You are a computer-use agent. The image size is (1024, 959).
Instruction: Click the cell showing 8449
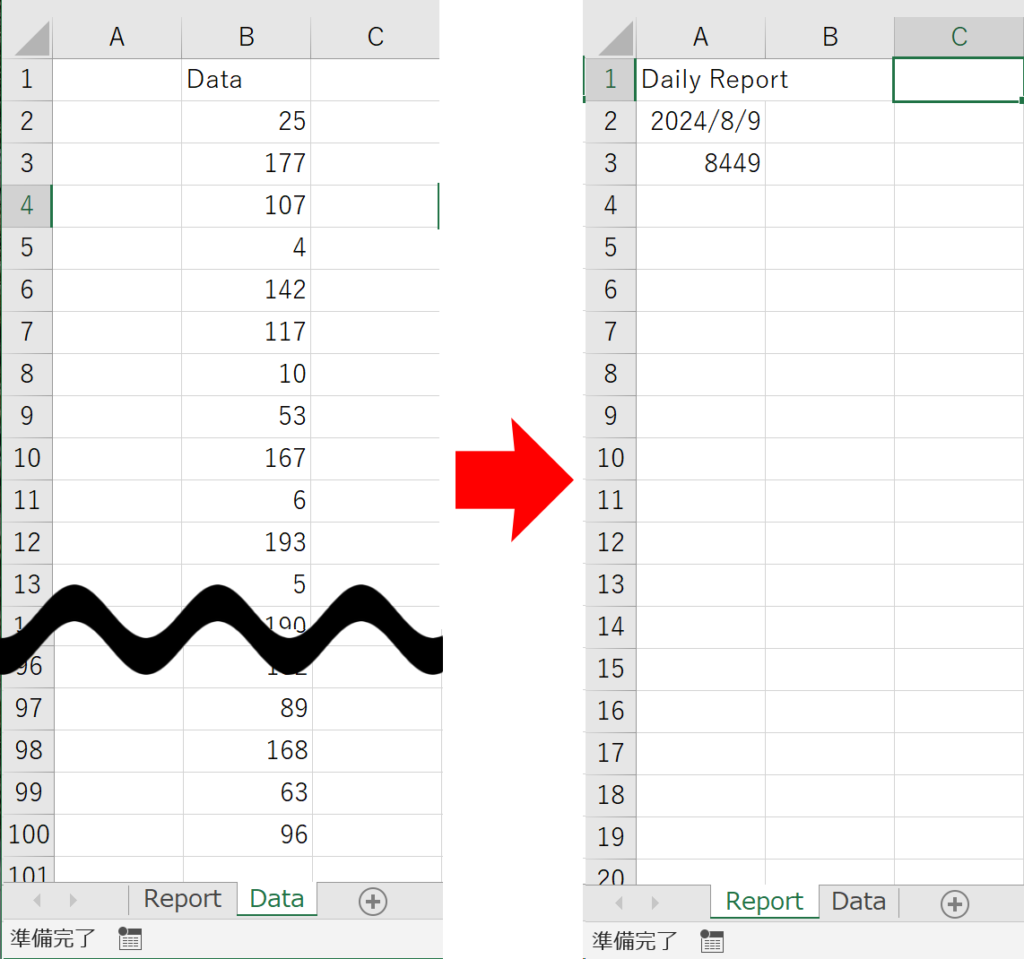pyautogui.click(x=700, y=162)
